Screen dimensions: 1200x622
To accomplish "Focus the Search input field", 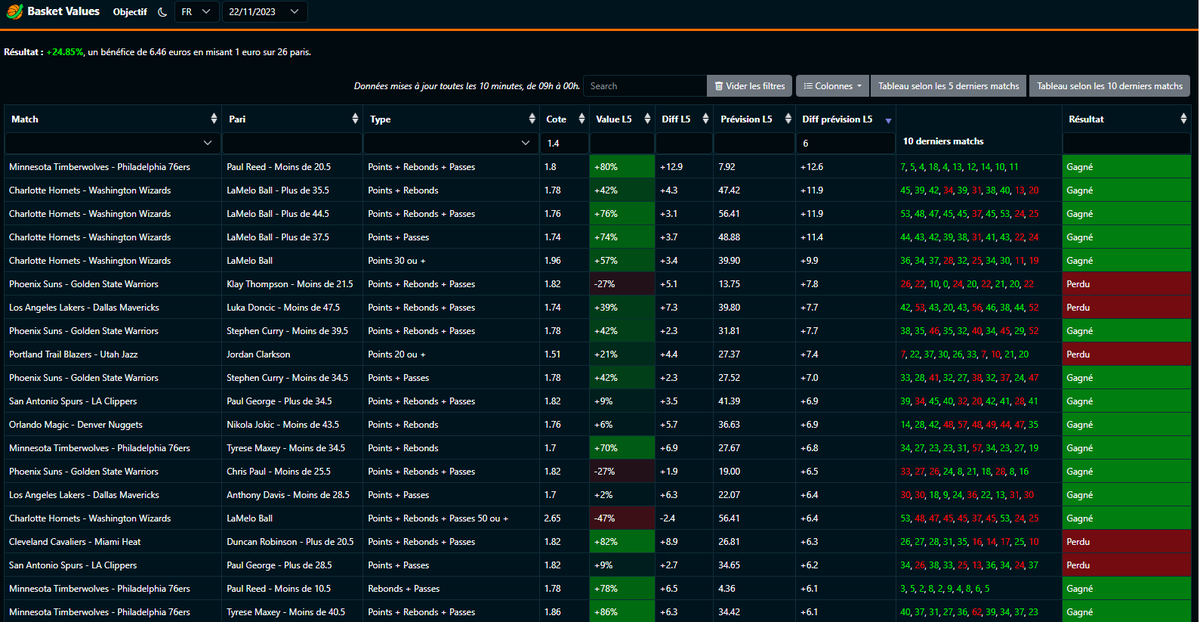I will pyautogui.click(x=644, y=86).
